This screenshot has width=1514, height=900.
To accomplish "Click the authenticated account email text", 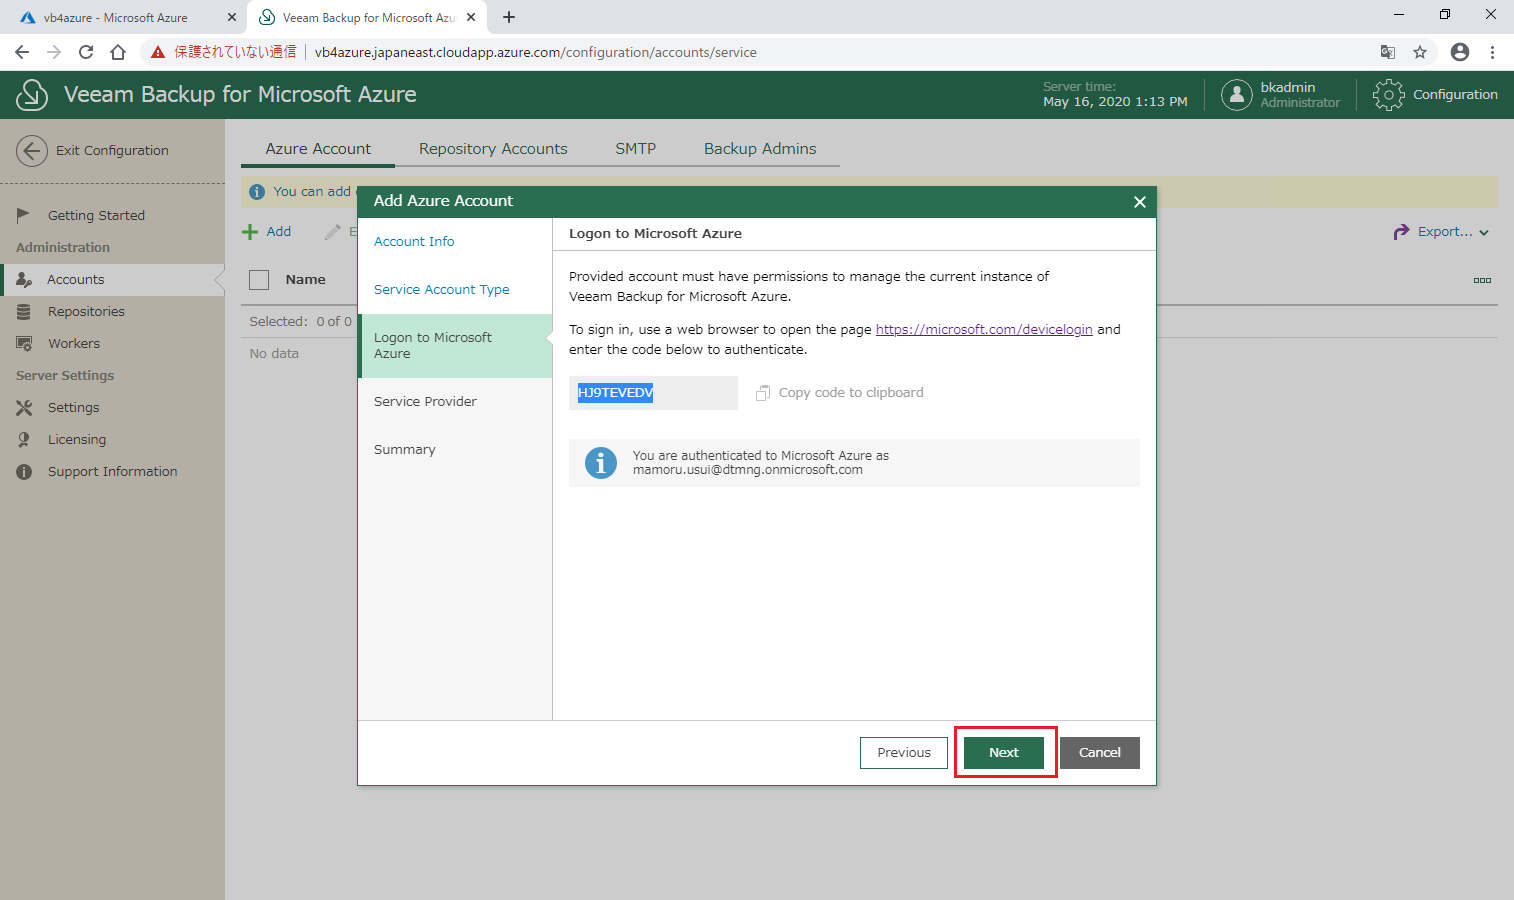I will (x=748, y=469).
